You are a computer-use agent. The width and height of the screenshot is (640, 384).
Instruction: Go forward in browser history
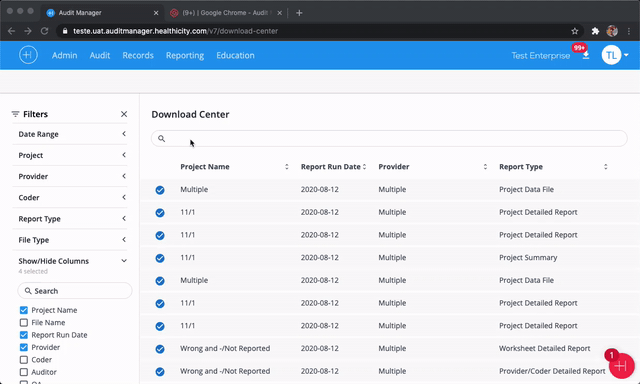click(28, 31)
